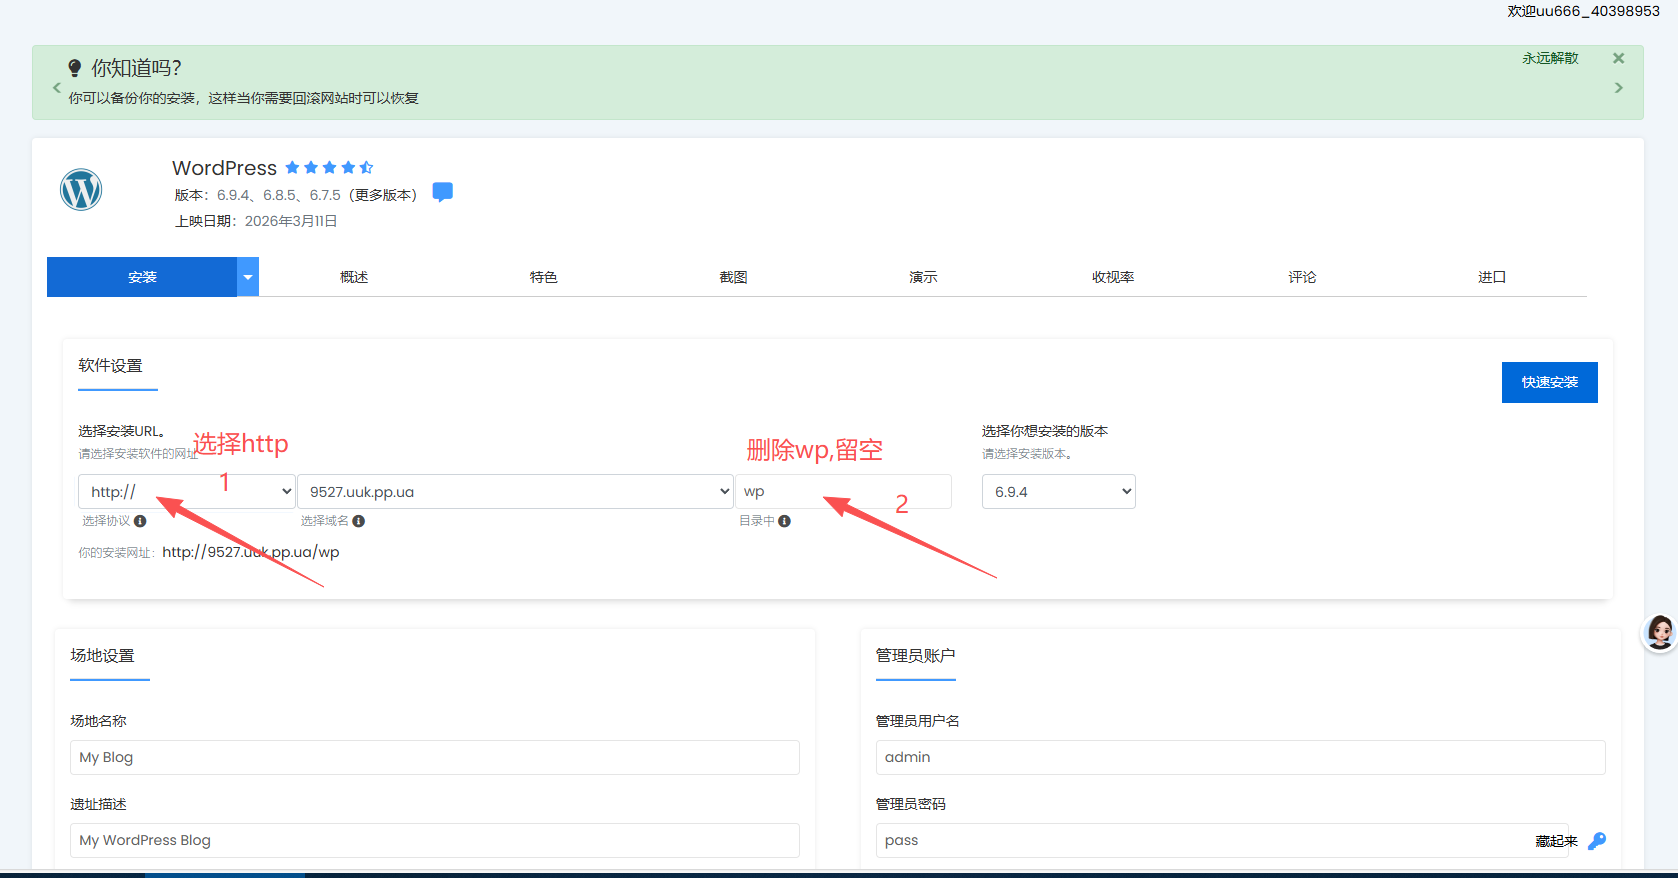Switch to the 特色 tab
Image resolution: width=1678 pixels, height=878 pixels.
click(x=544, y=277)
